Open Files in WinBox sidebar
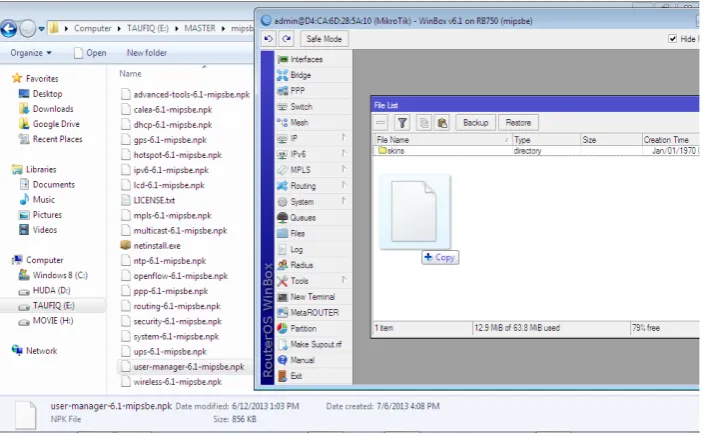705x436 pixels. point(297,233)
